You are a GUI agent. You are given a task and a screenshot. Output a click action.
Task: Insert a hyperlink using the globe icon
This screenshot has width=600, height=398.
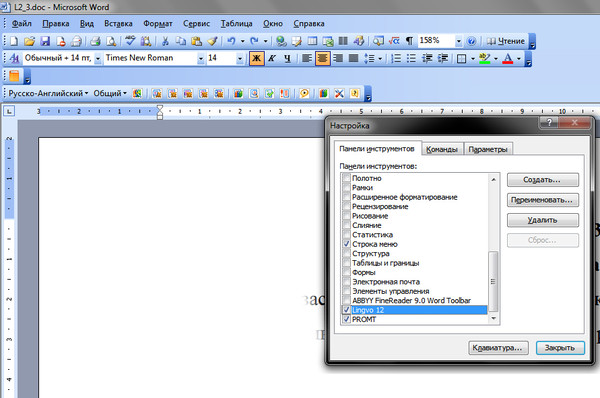(281, 41)
